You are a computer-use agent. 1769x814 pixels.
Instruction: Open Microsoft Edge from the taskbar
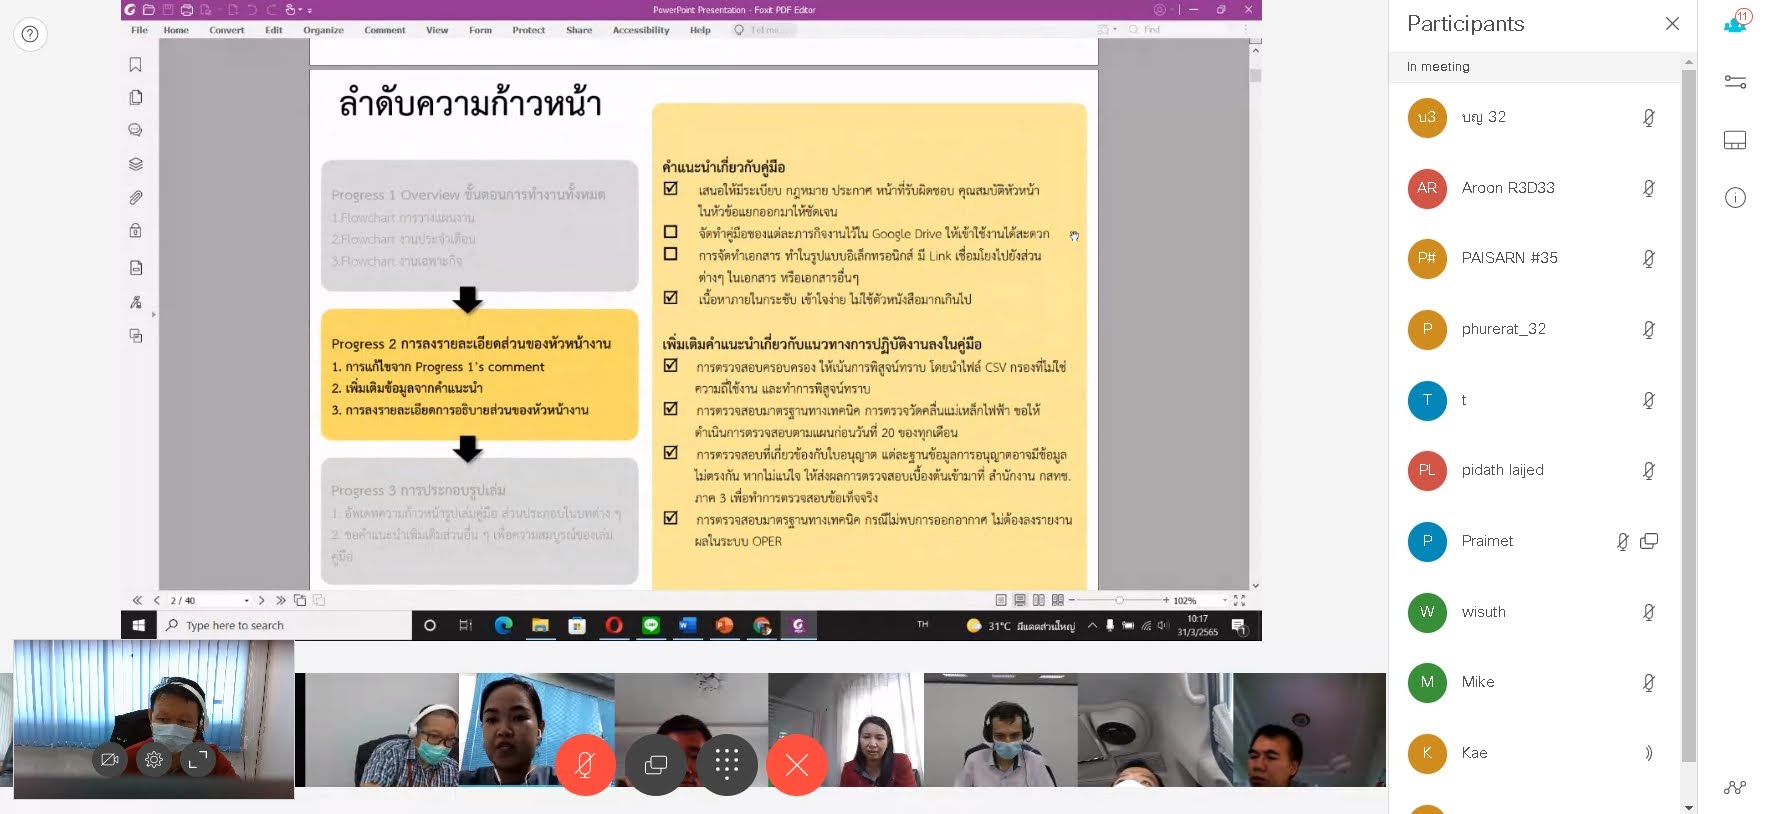pos(503,626)
